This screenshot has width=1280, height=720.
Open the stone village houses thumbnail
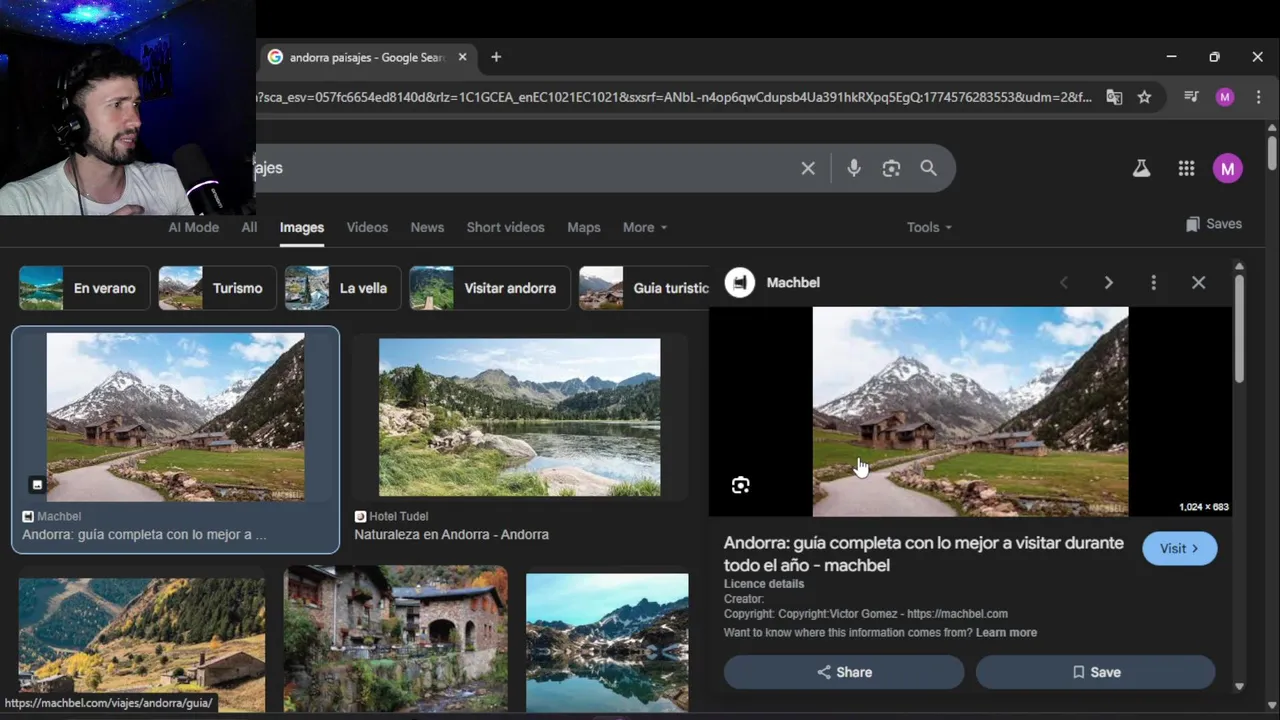point(395,638)
